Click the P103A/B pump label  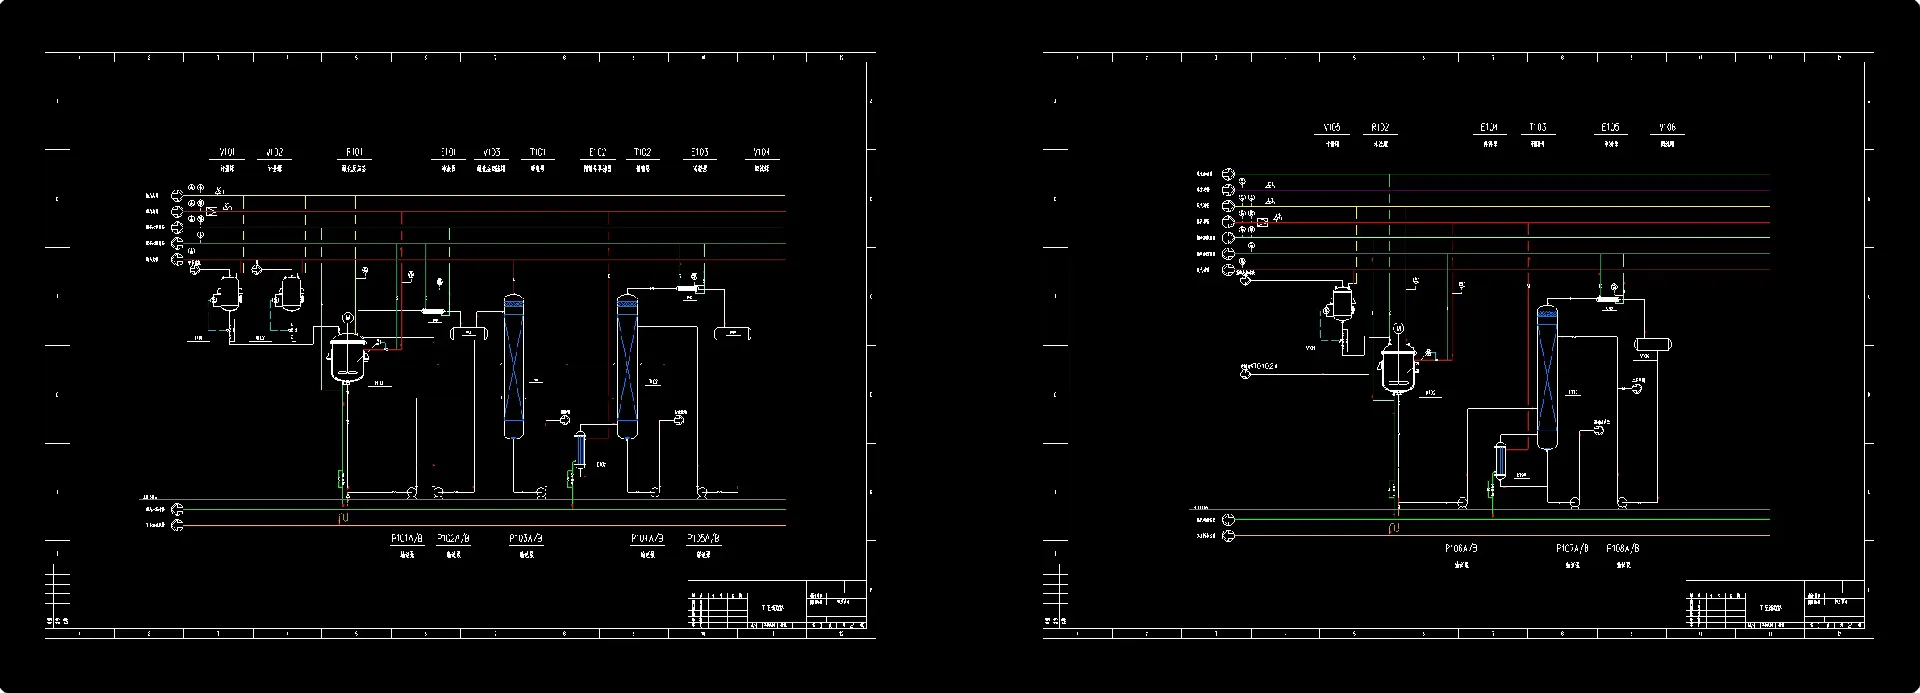pos(526,539)
